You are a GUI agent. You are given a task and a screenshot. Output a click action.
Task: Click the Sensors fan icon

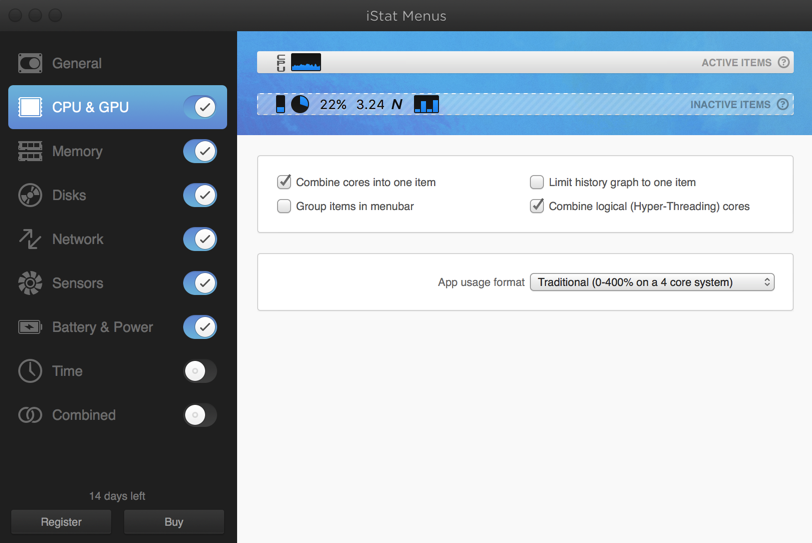(30, 283)
